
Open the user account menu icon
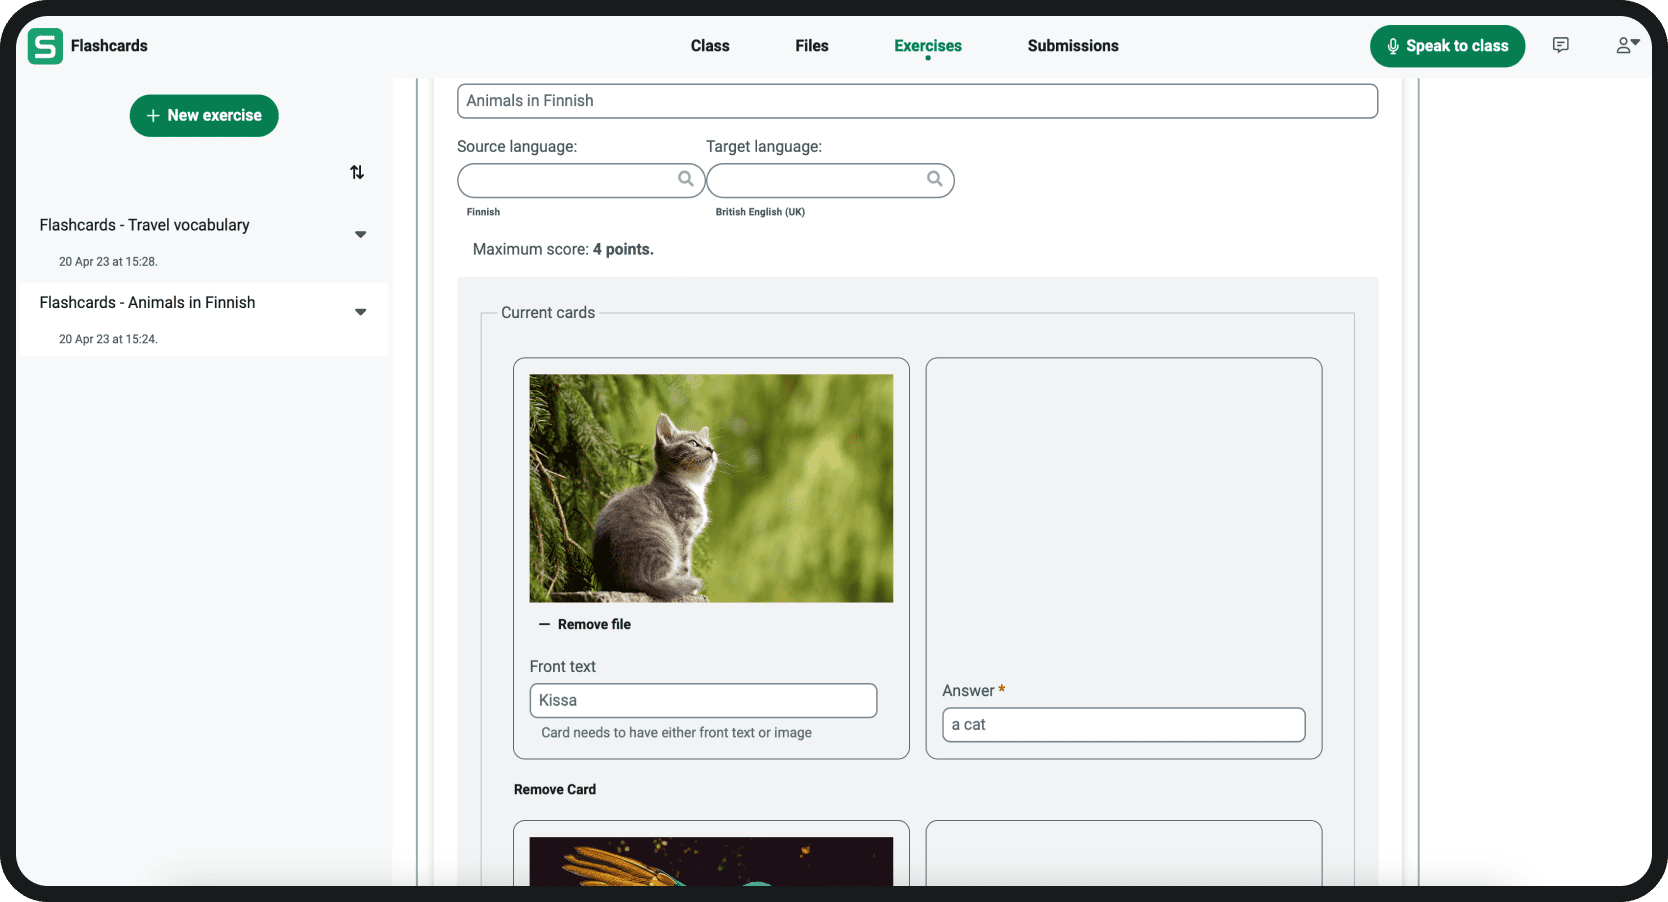click(1626, 45)
